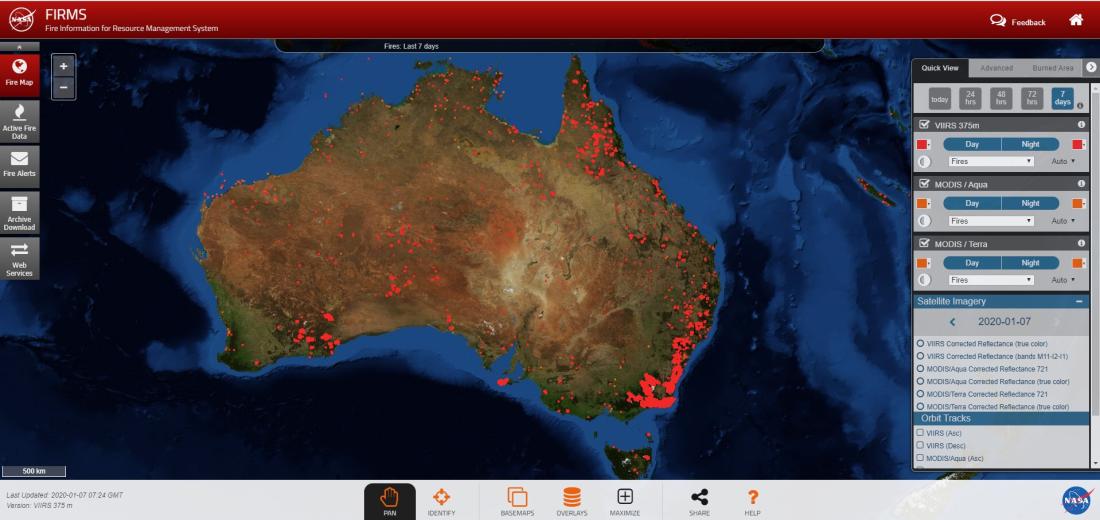
Task: Open the Fire Map sidebar icon
Action: 20,75
